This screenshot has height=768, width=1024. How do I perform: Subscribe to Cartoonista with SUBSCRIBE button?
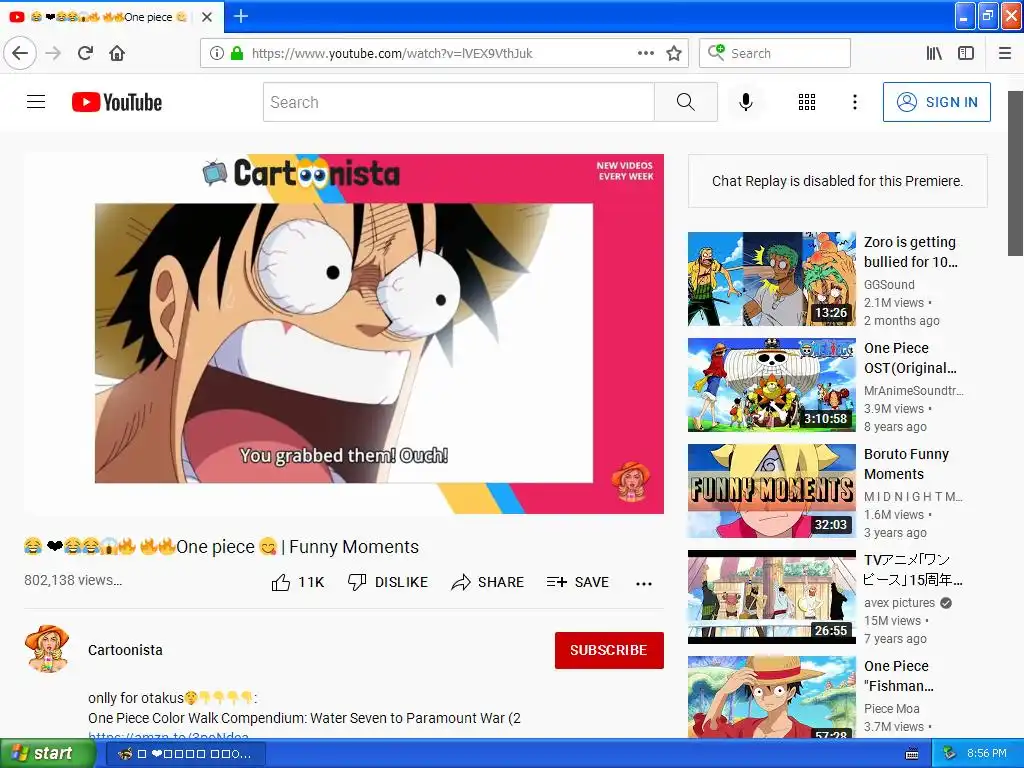tap(609, 650)
